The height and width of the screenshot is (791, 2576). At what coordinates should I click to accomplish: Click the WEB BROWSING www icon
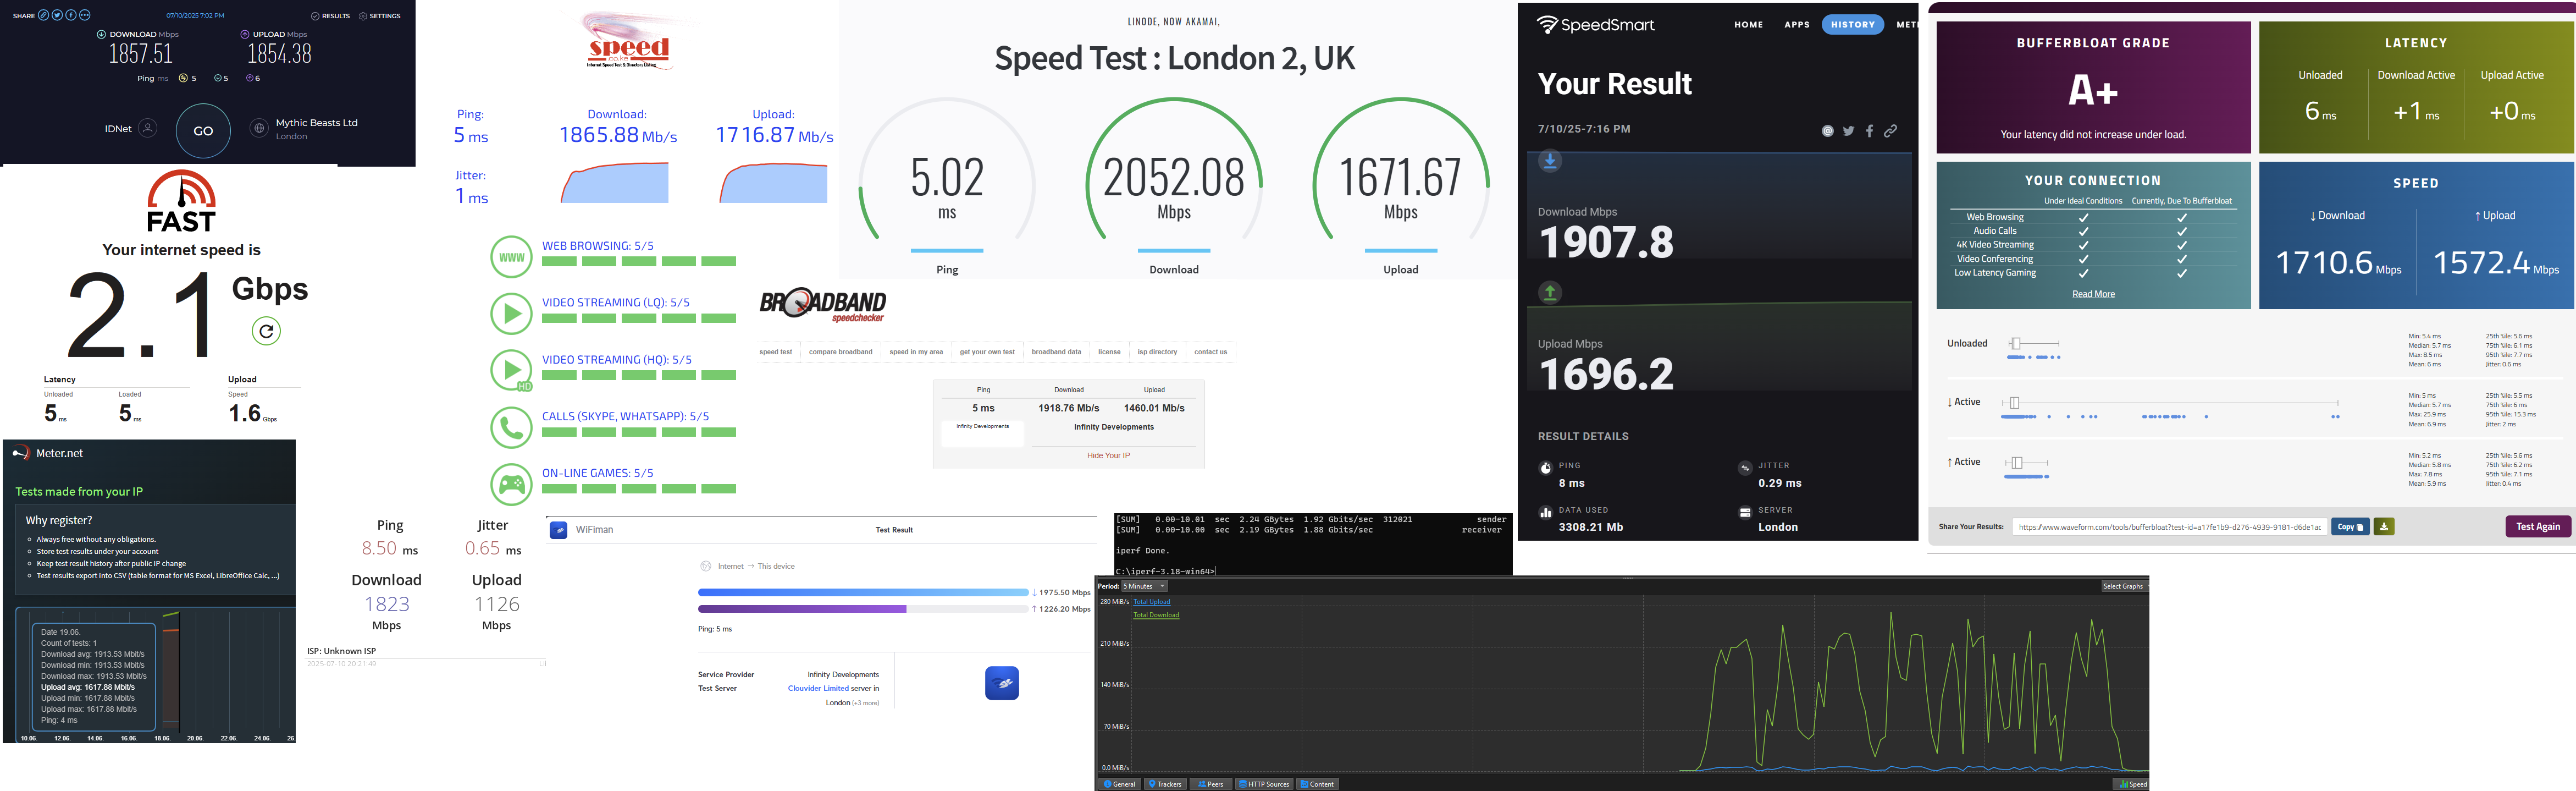coord(511,257)
